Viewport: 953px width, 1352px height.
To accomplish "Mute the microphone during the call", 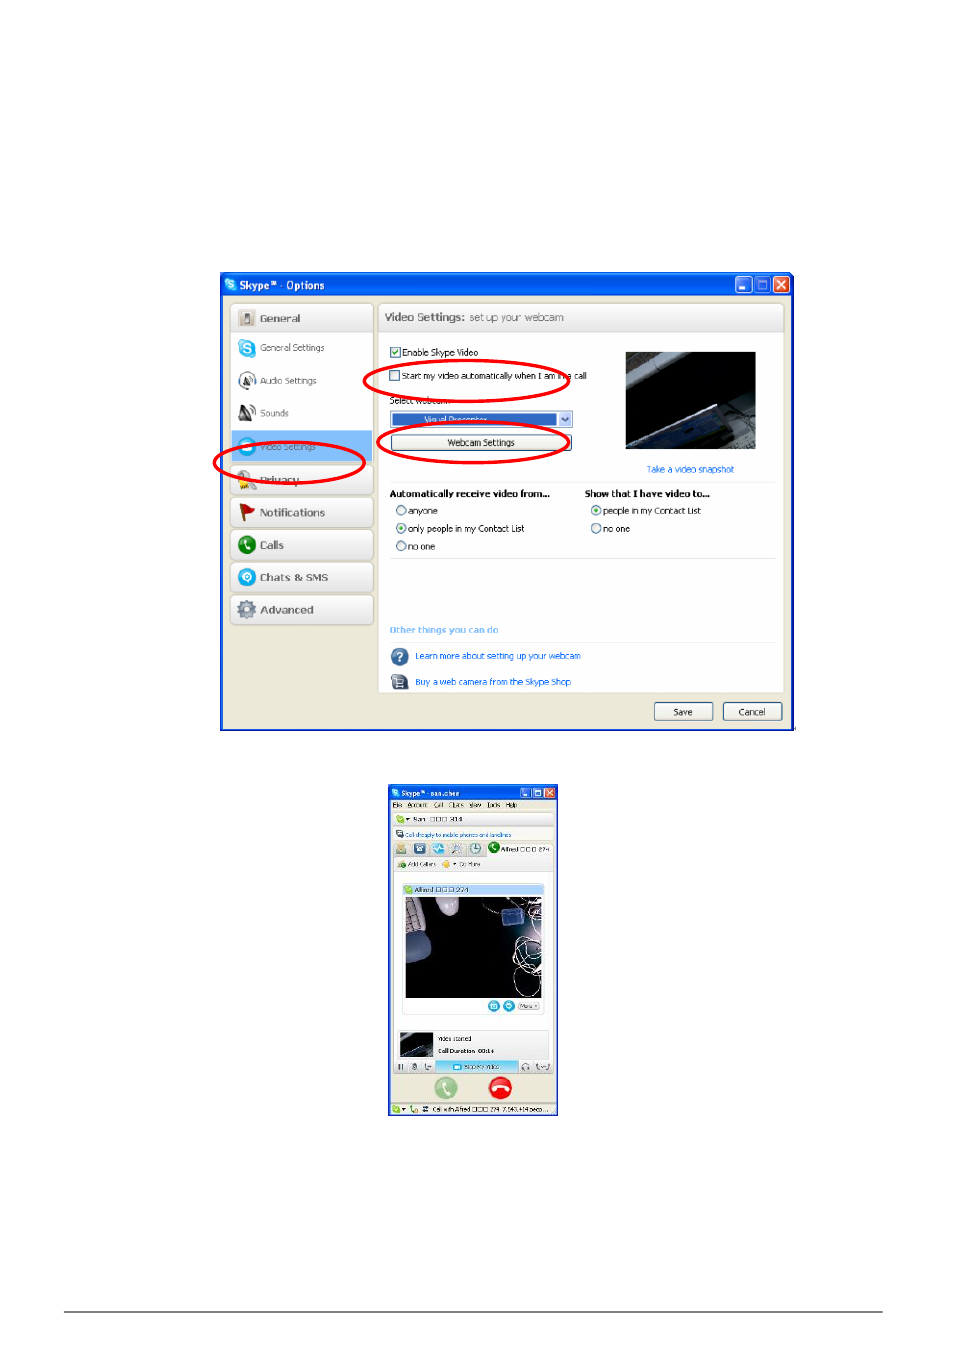I will point(415,1067).
